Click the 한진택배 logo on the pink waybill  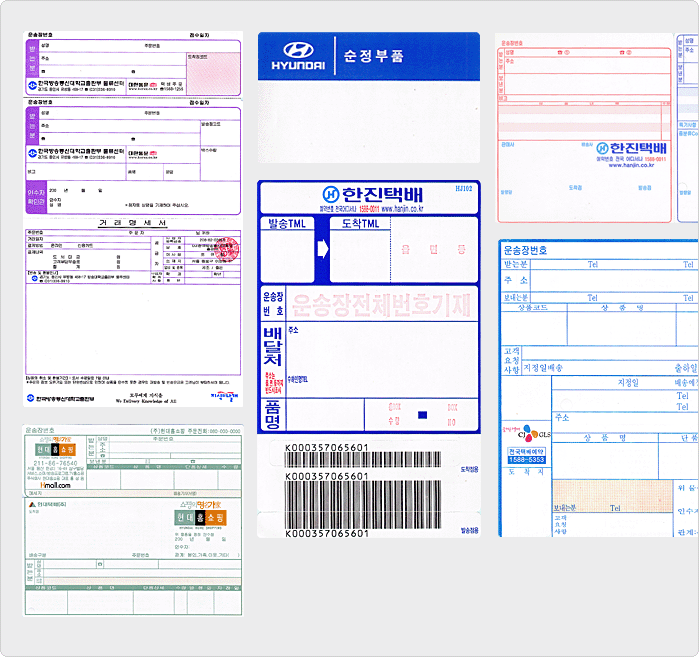click(631, 148)
